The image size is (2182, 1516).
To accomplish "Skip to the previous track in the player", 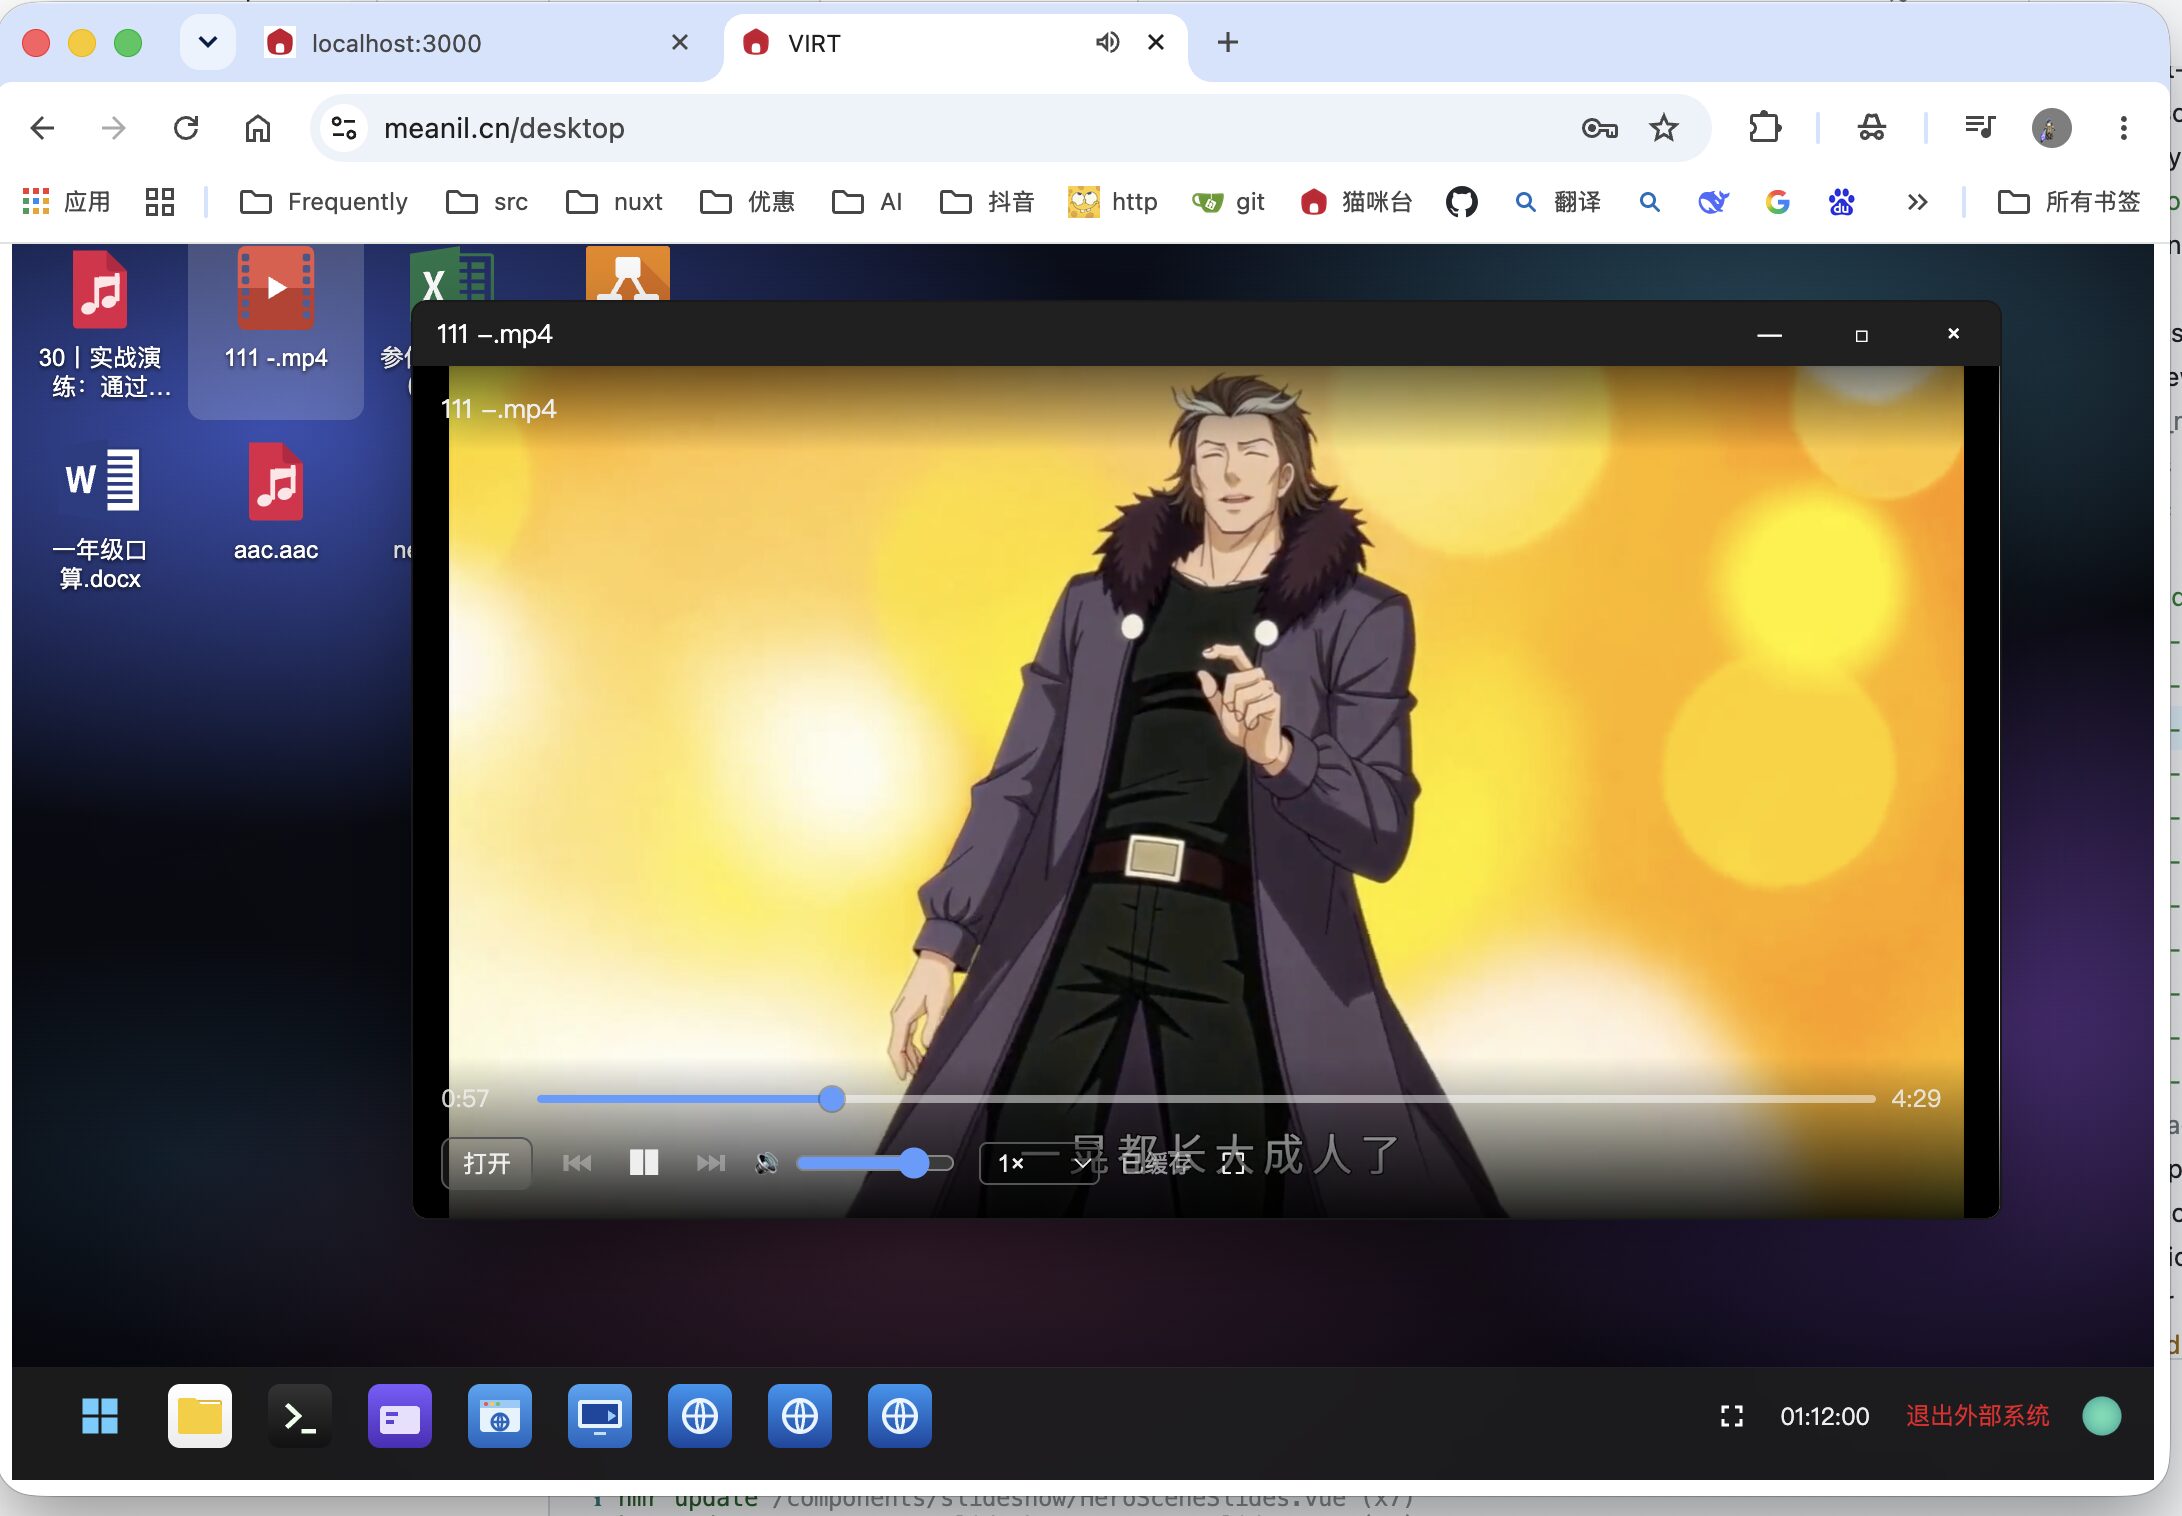I will [x=577, y=1162].
